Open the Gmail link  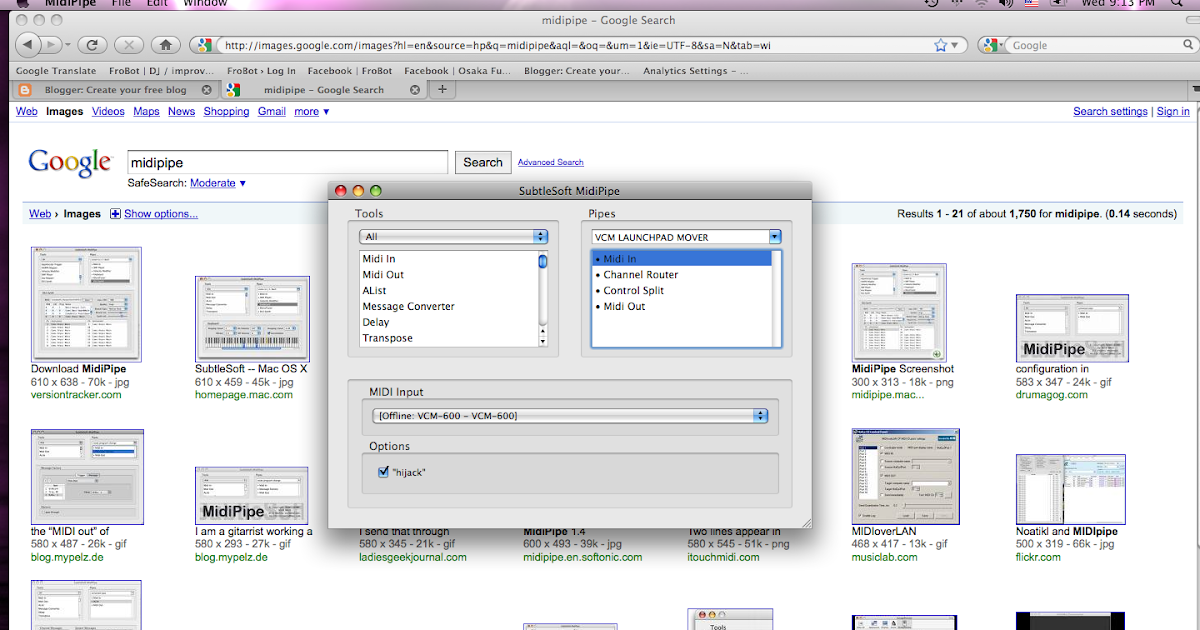(272, 112)
